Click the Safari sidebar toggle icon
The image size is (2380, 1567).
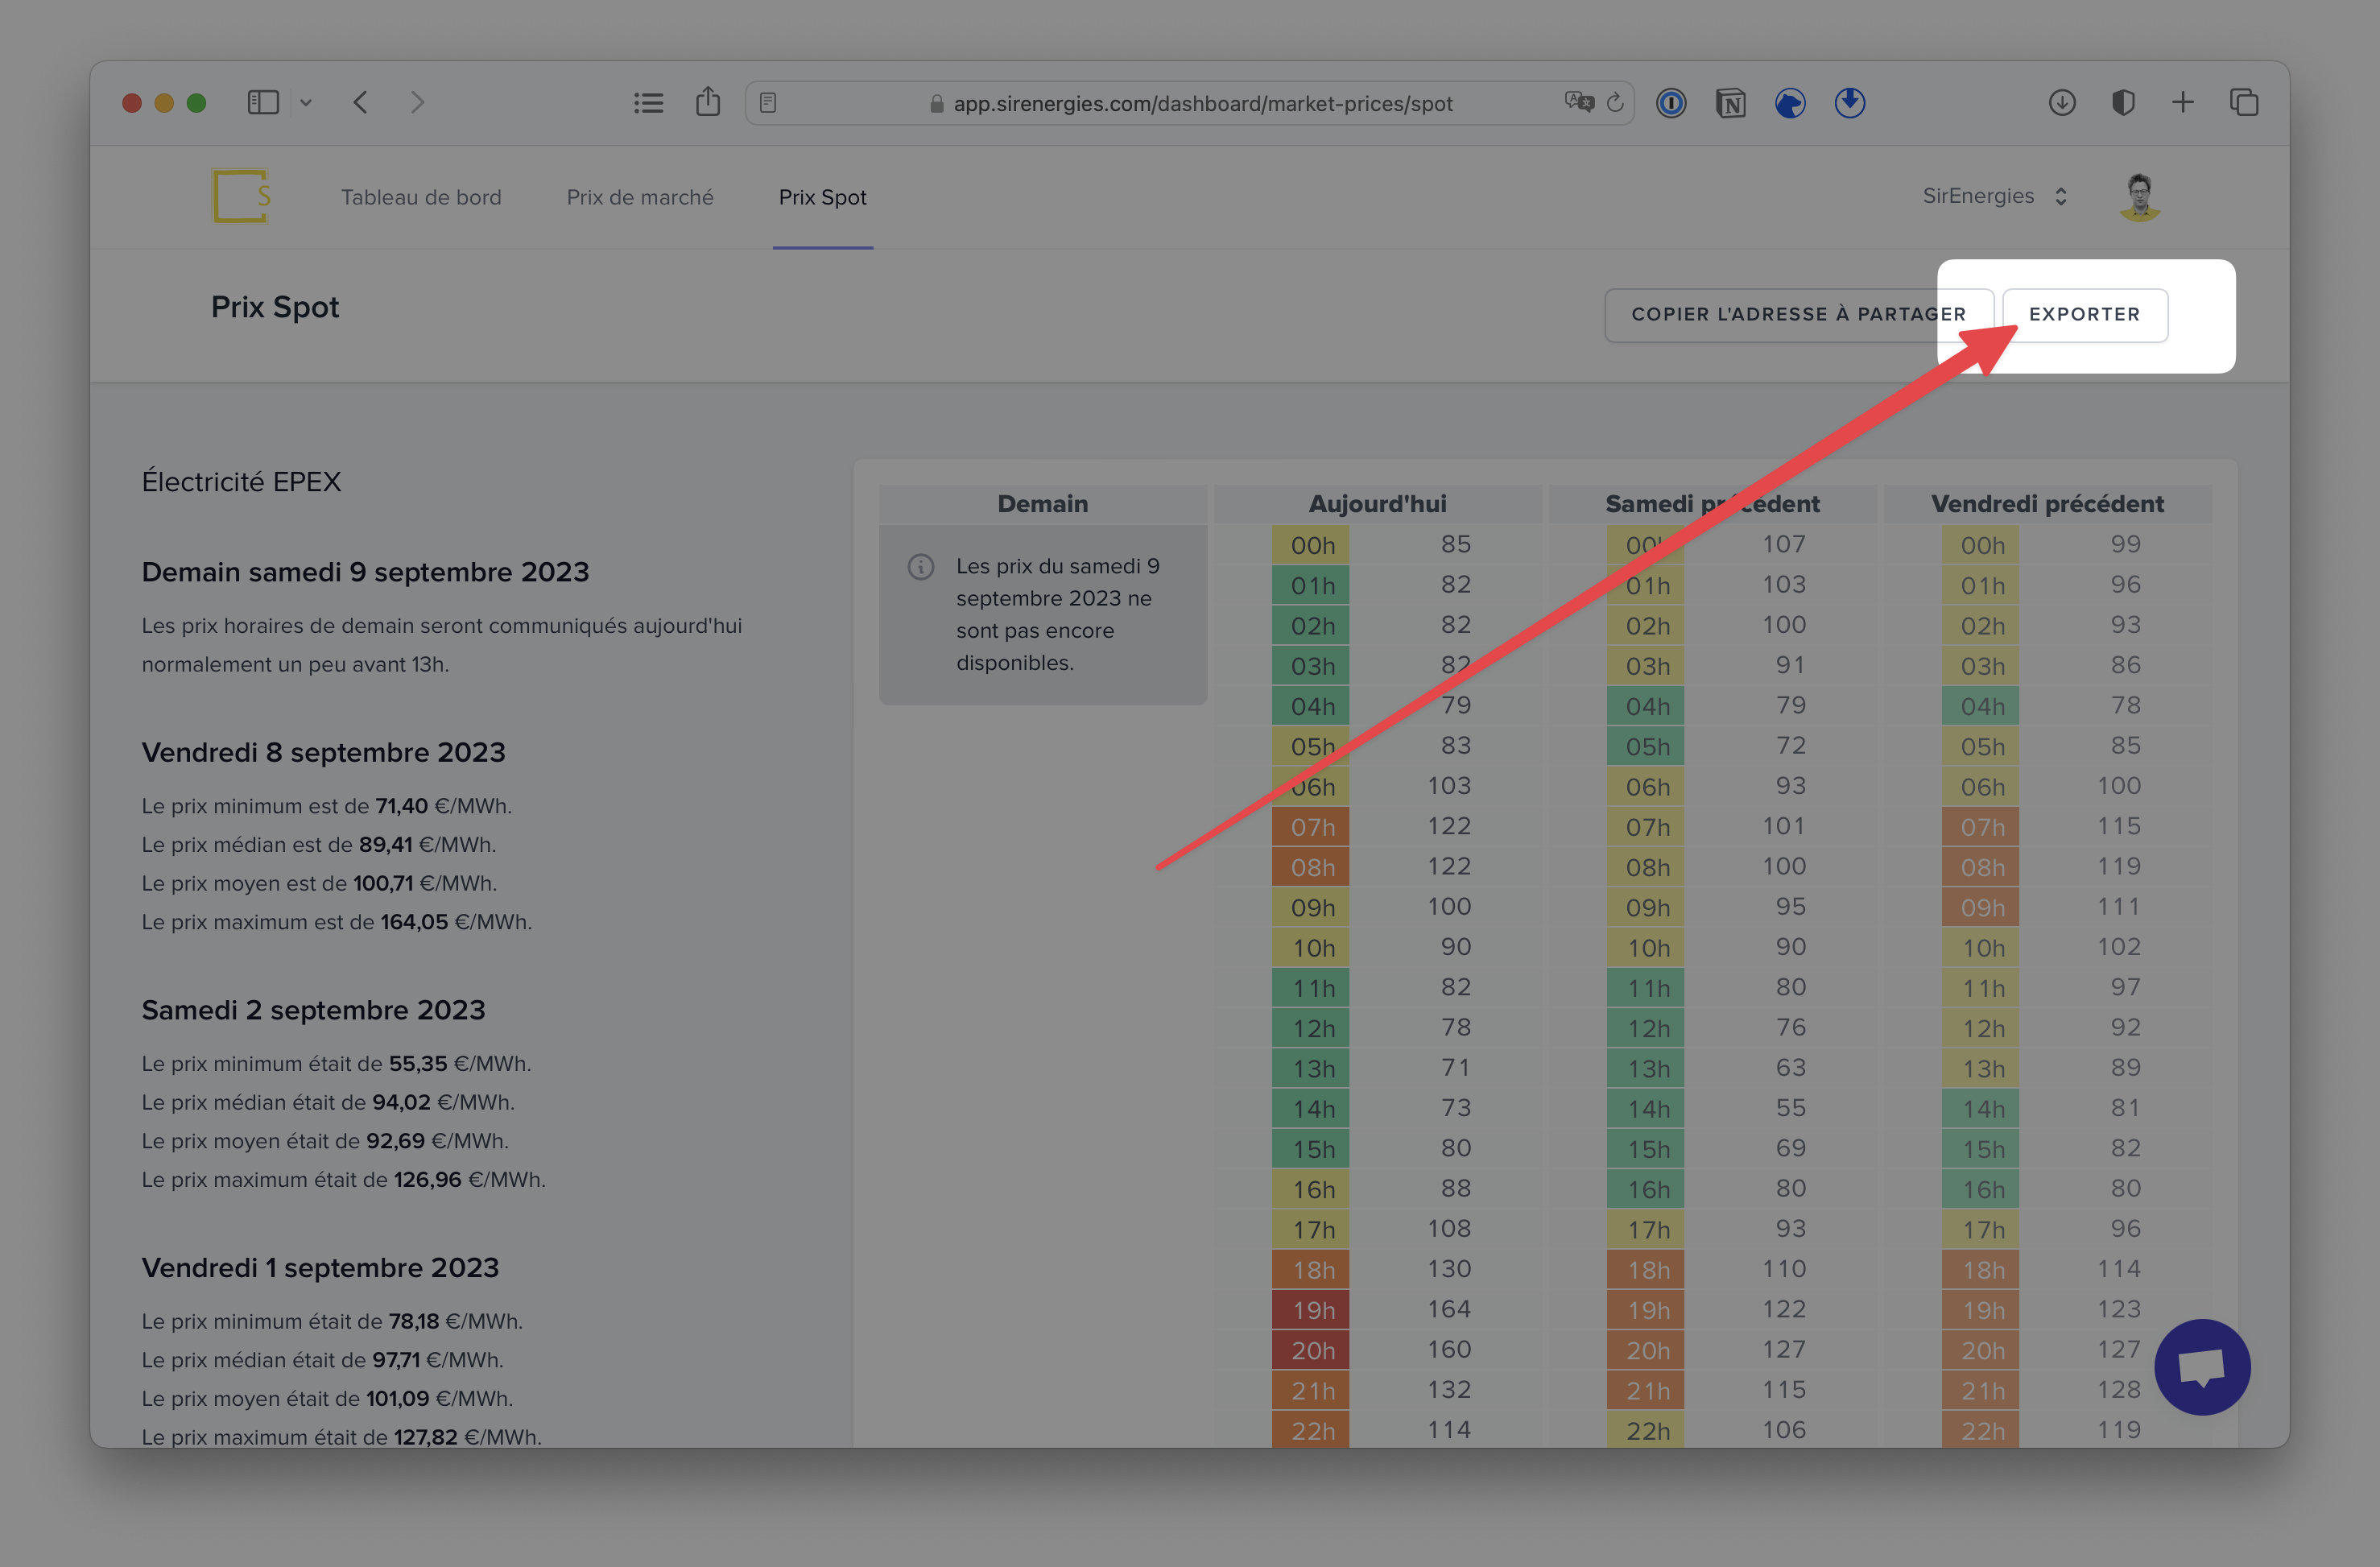263,102
